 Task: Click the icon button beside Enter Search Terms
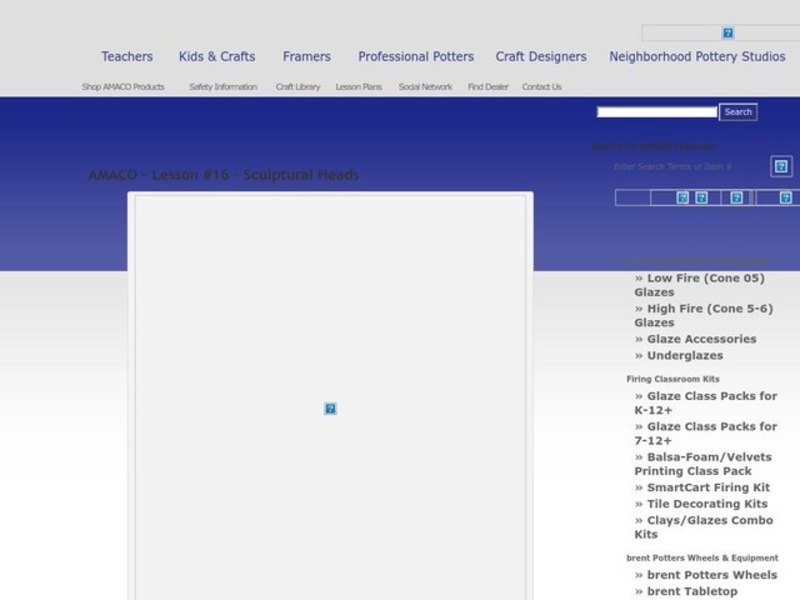click(781, 166)
